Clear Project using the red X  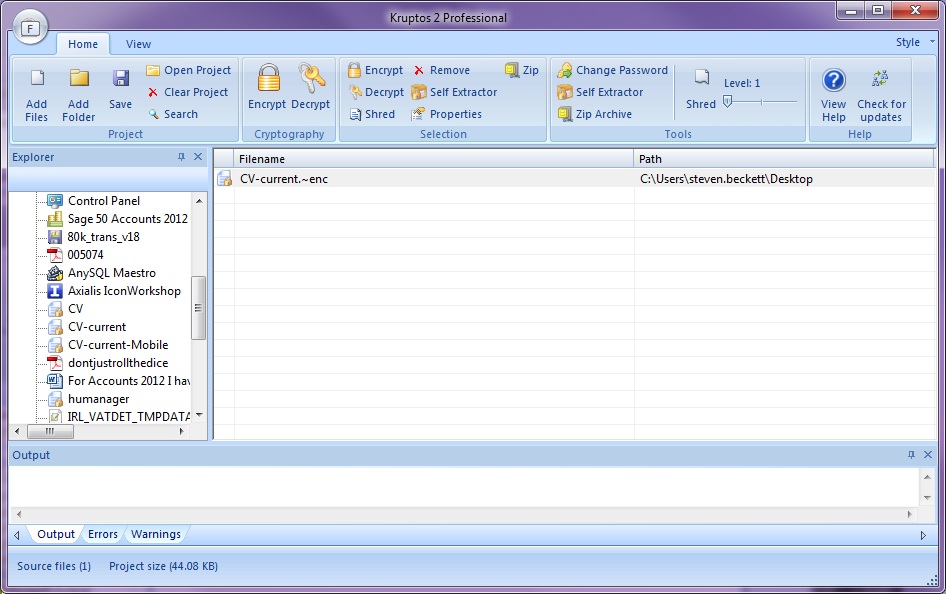pos(188,92)
